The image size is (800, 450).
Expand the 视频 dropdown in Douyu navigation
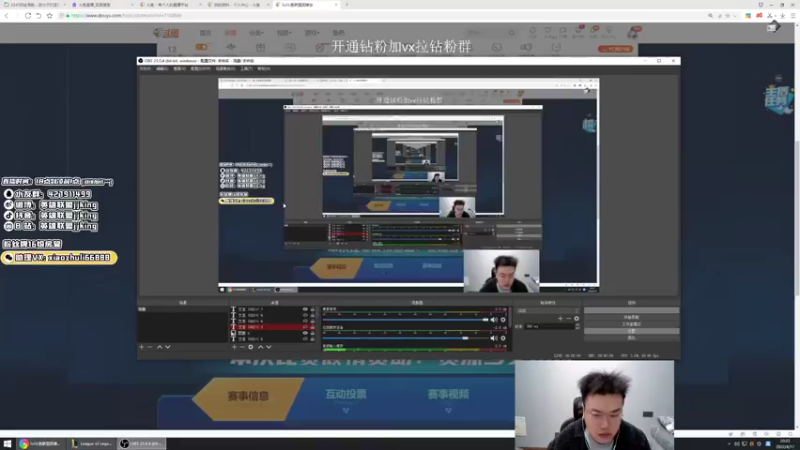(x=284, y=33)
